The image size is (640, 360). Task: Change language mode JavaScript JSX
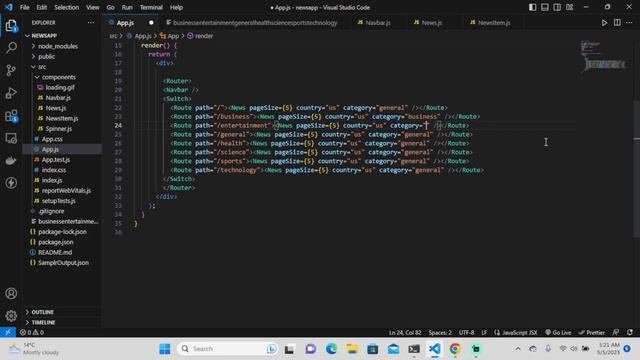pyautogui.click(x=520, y=332)
